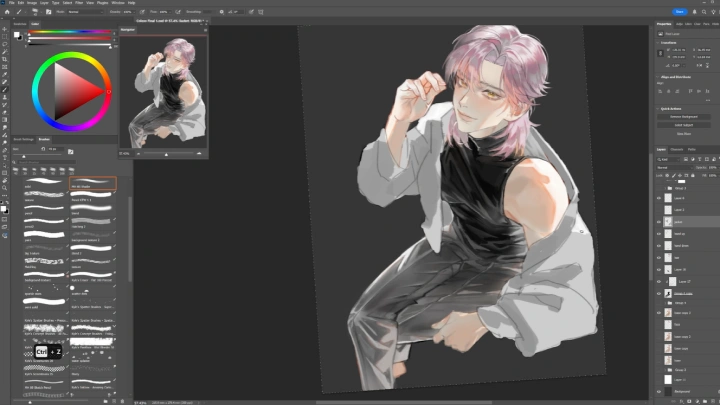Select the Rectangular Marquee tool
The image size is (720, 405).
click(5, 37)
